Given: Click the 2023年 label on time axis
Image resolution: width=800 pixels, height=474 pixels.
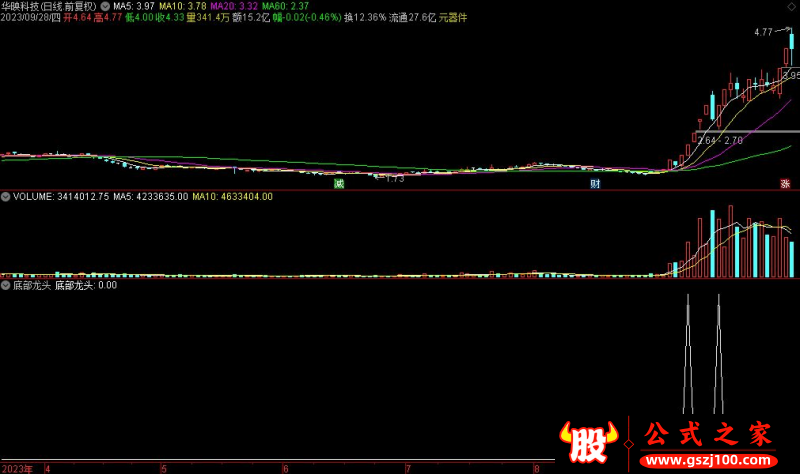Looking at the screenshot, I should (17, 468).
